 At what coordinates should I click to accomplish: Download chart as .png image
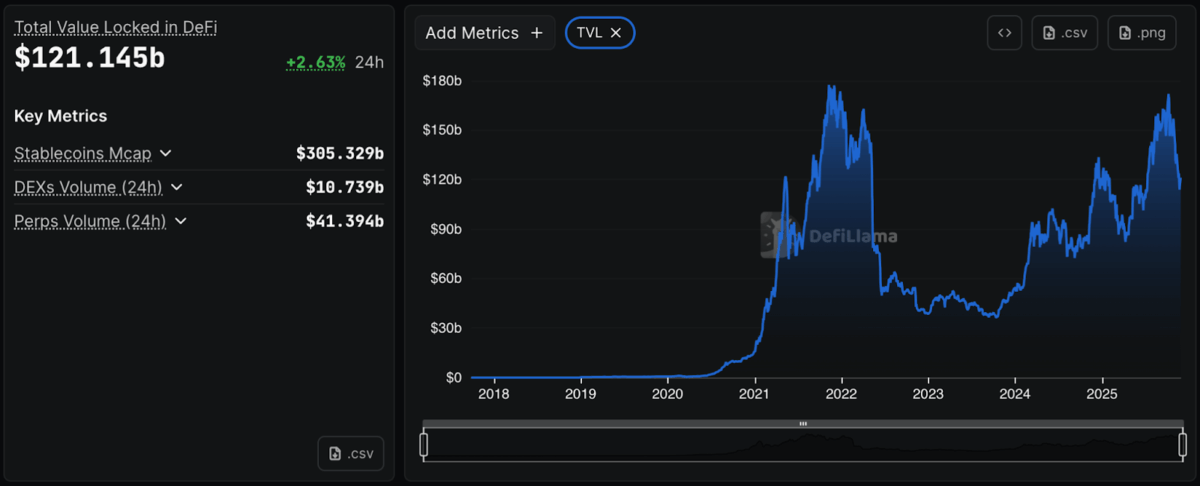(x=1141, y=33)
